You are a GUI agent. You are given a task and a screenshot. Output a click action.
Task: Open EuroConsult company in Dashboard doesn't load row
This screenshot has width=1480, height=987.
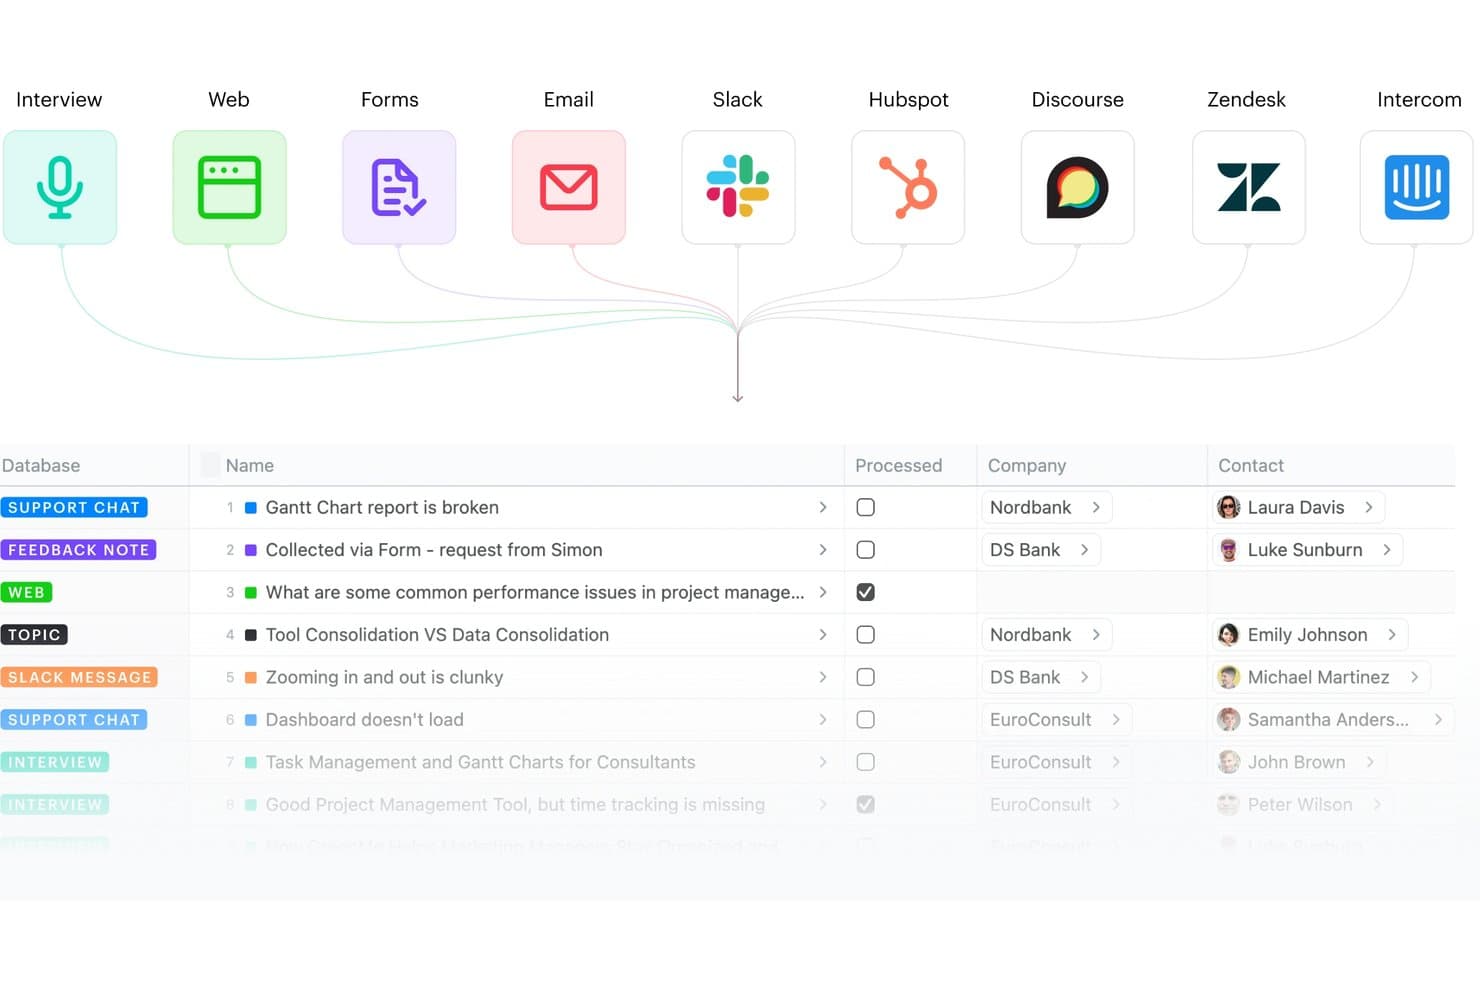(x=1056, y=720)
